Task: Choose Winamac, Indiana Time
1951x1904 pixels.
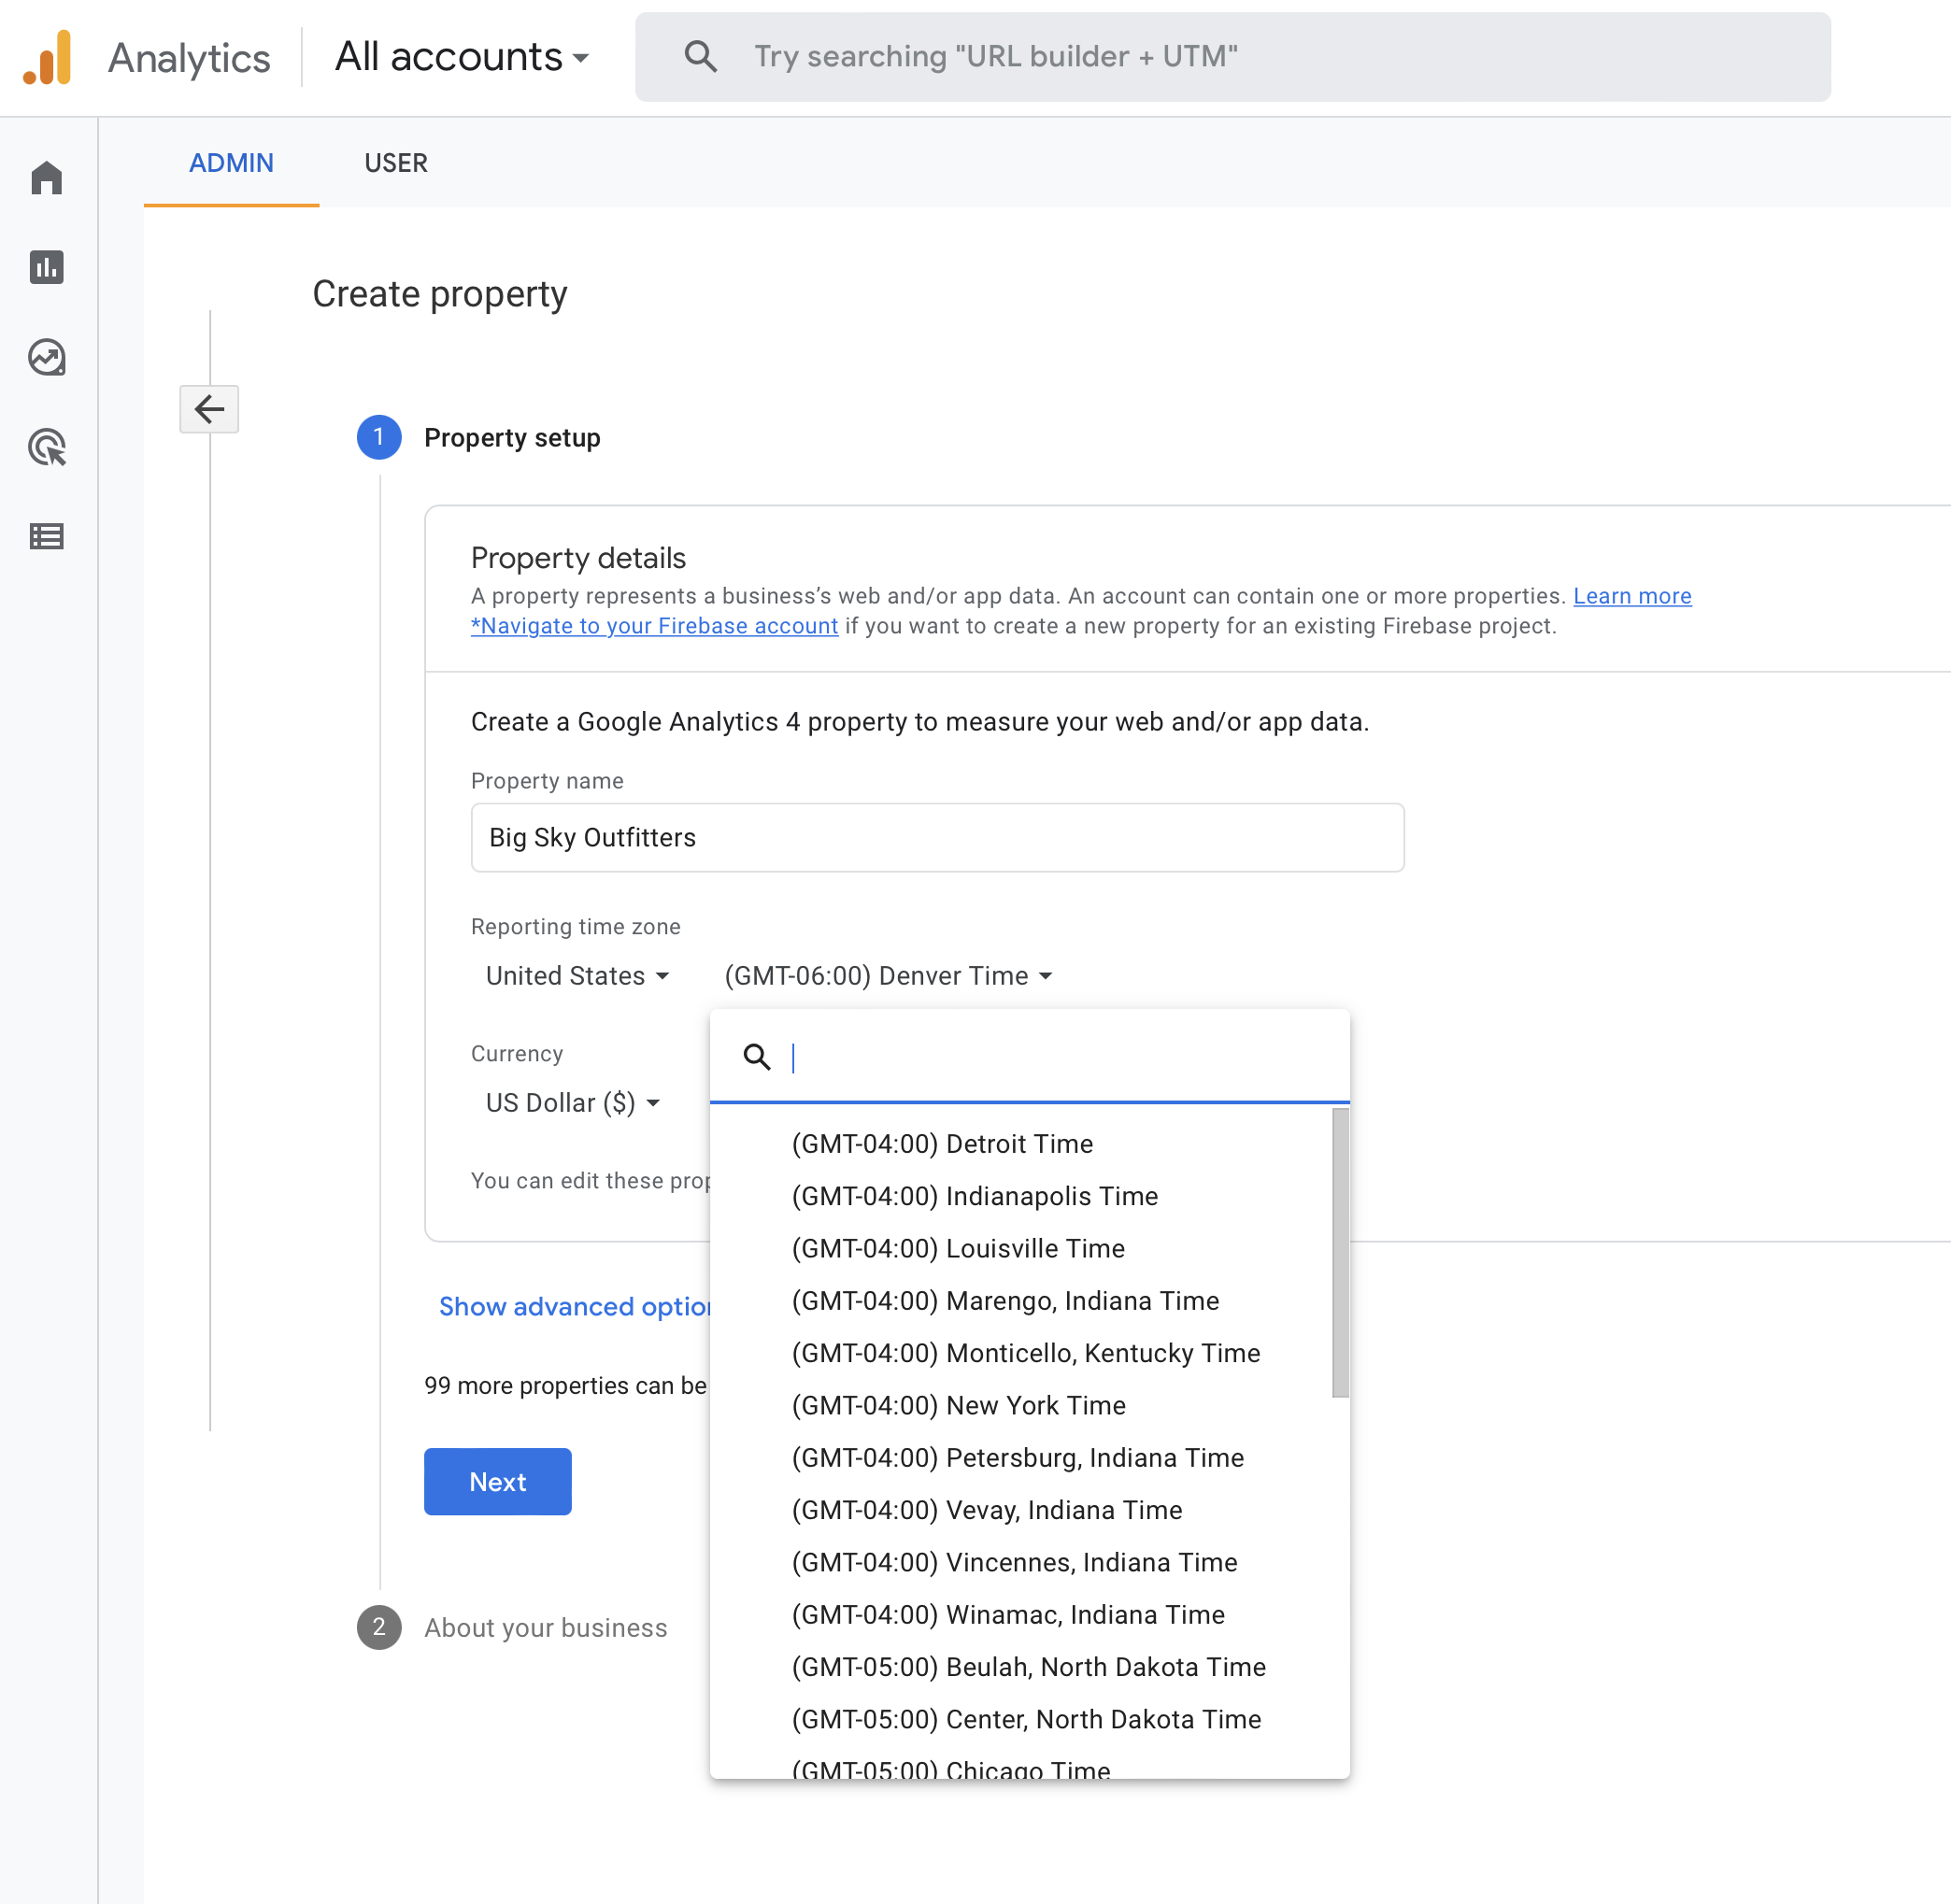Action: point(1021,1615)
